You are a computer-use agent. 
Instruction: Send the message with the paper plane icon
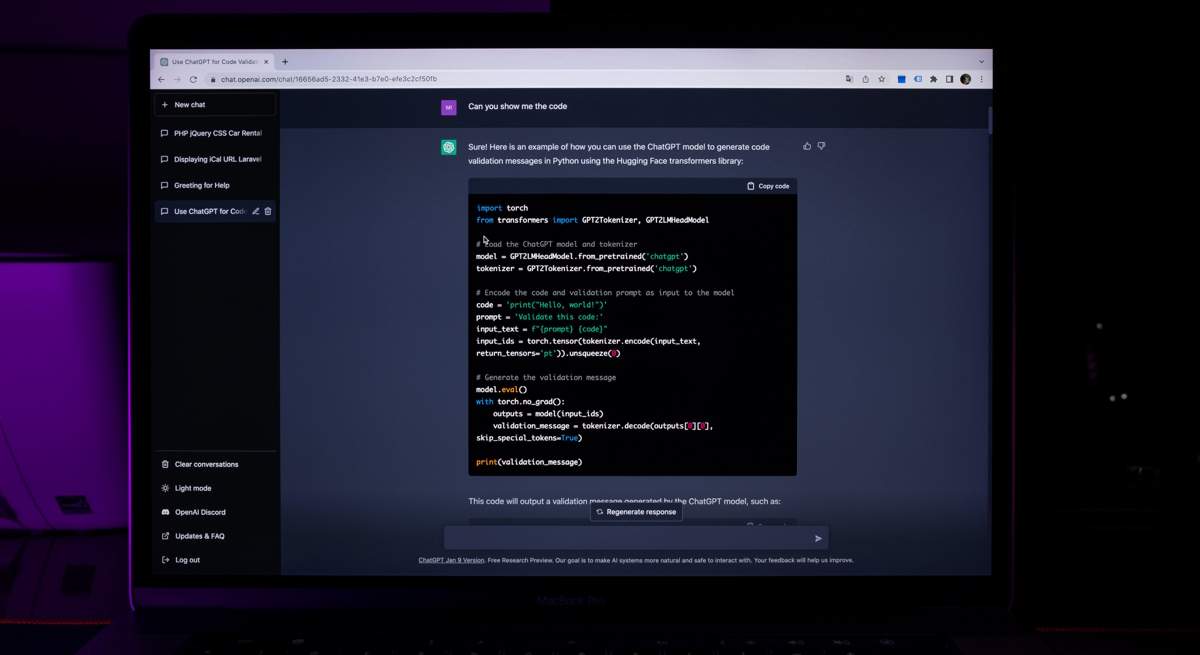[818, 538]
